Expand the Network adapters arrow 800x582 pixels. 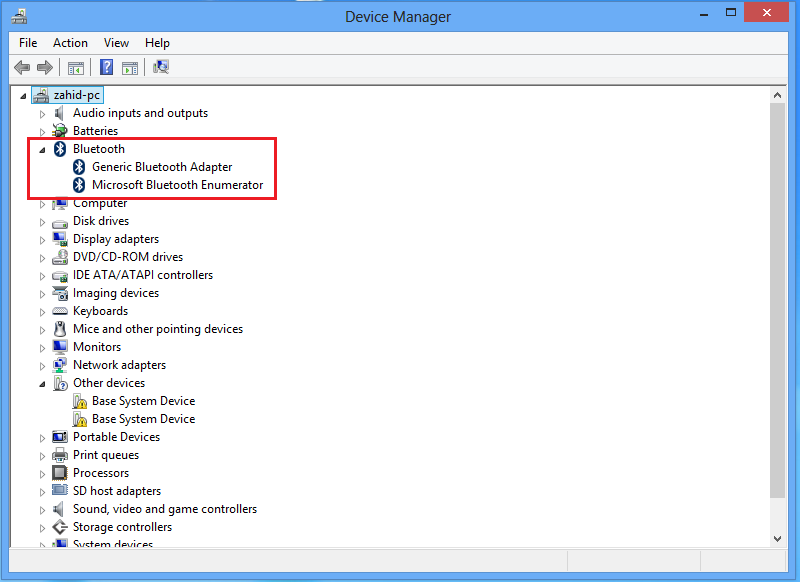(42, 366)
